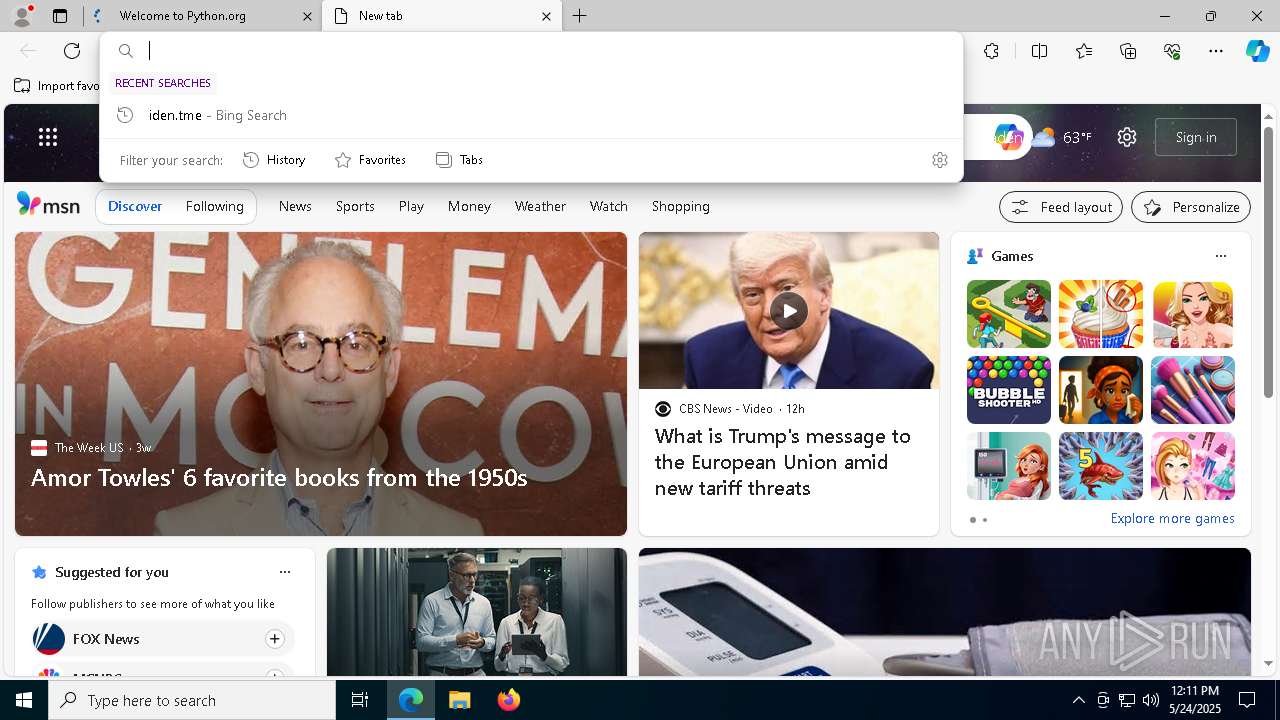1280x720 pixels.
Task: Open the Amor Towles favorite books article
Action: coord(279,477)
